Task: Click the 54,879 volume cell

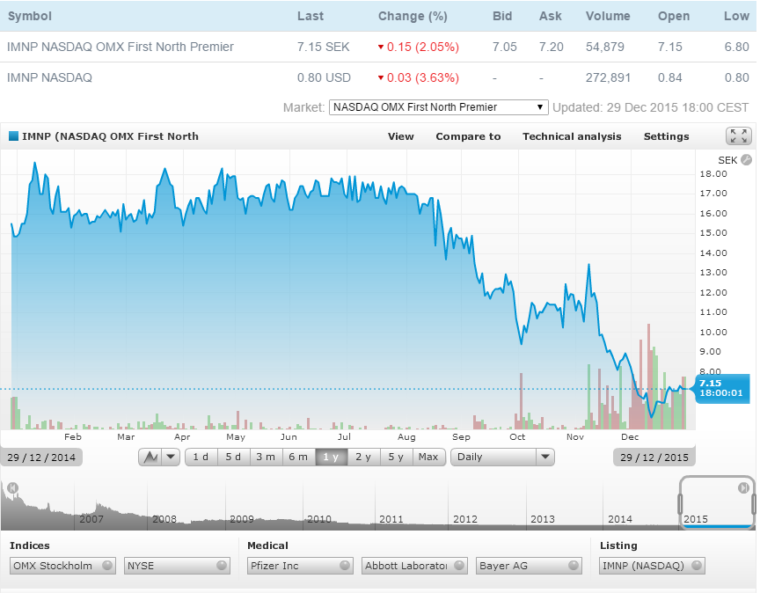Action: (605, 47)
